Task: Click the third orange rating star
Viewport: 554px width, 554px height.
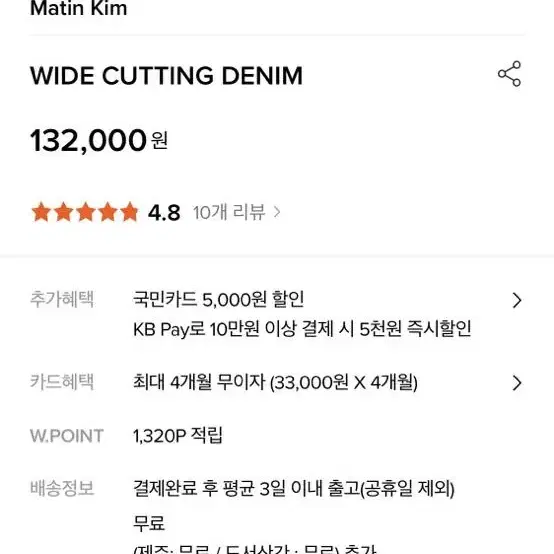Action: (x=86, y=212)
